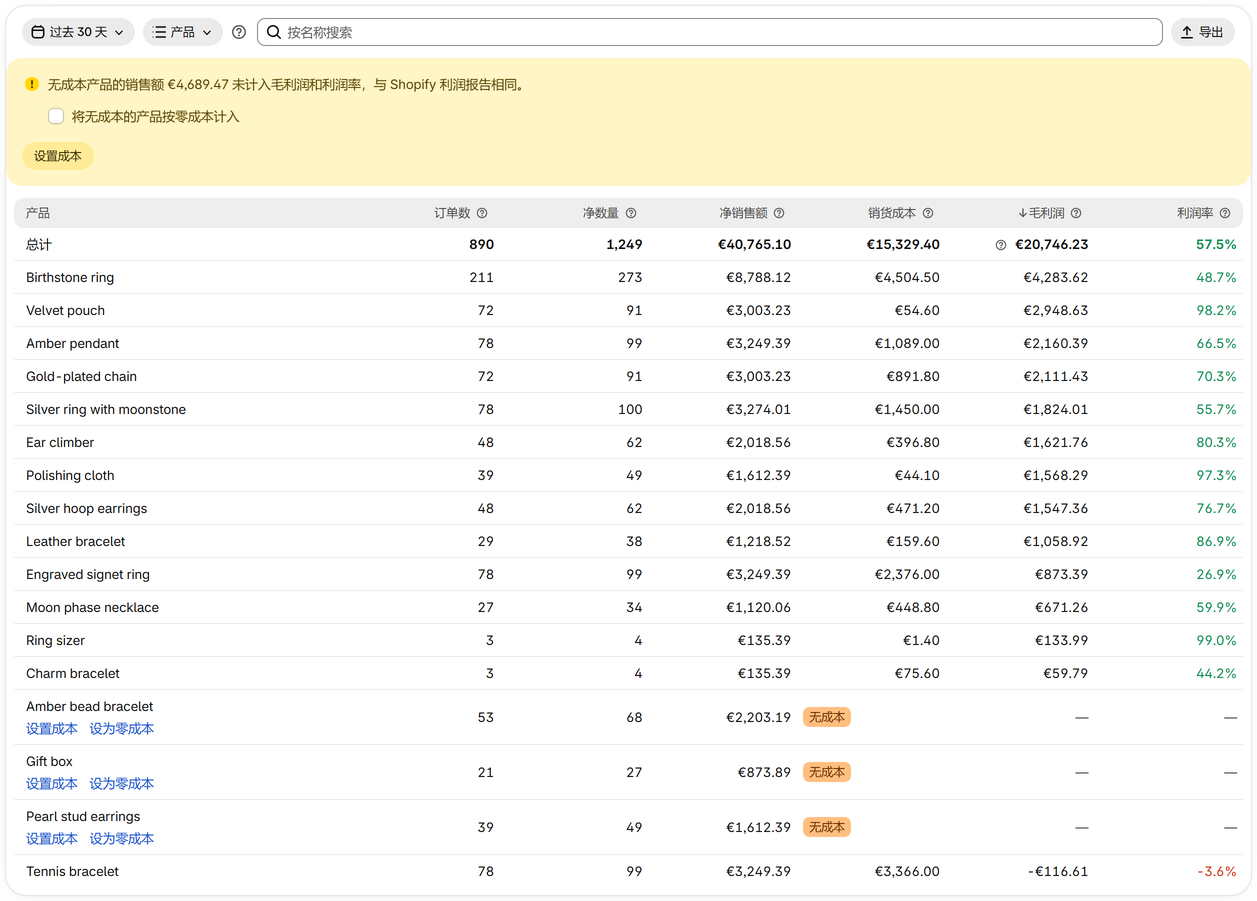This screenshot has width=1257, height=901.
Task: Sort by the 订单数 column header
Action: [x=452, y=213]
